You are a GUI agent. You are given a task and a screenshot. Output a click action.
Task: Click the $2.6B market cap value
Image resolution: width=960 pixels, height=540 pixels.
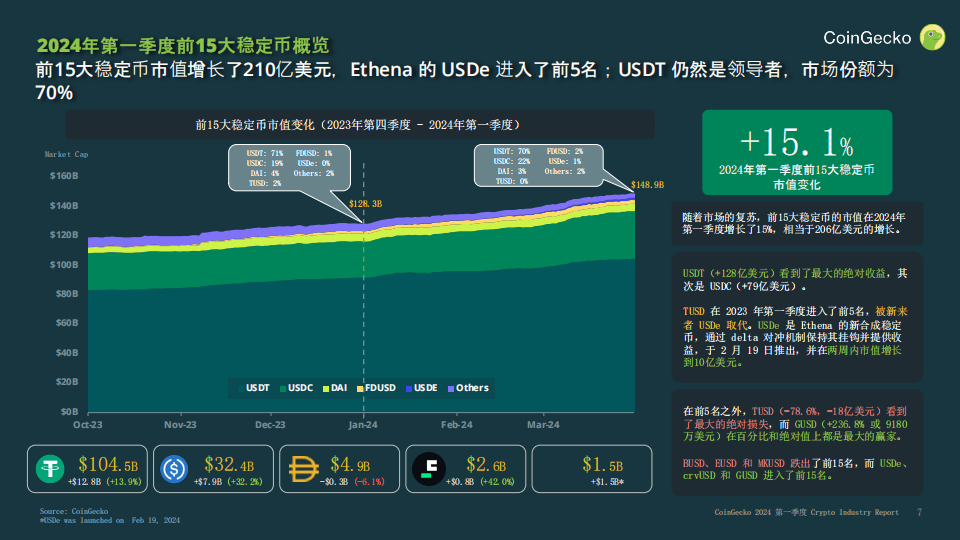coord(486,465)
